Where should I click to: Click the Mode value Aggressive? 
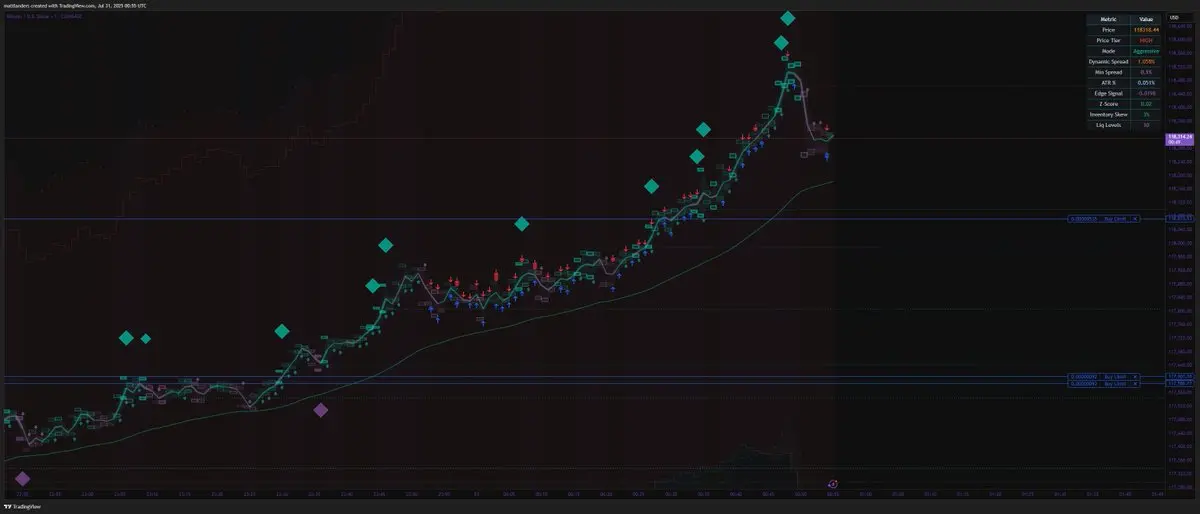[1145, 51]
